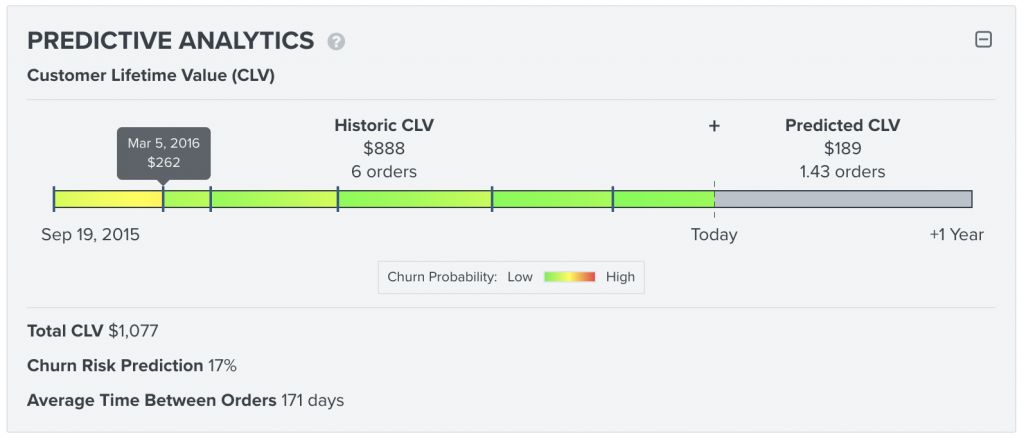Collapse the Predictive Analytics panel
Screen dimensions: 1024x438
983,40
